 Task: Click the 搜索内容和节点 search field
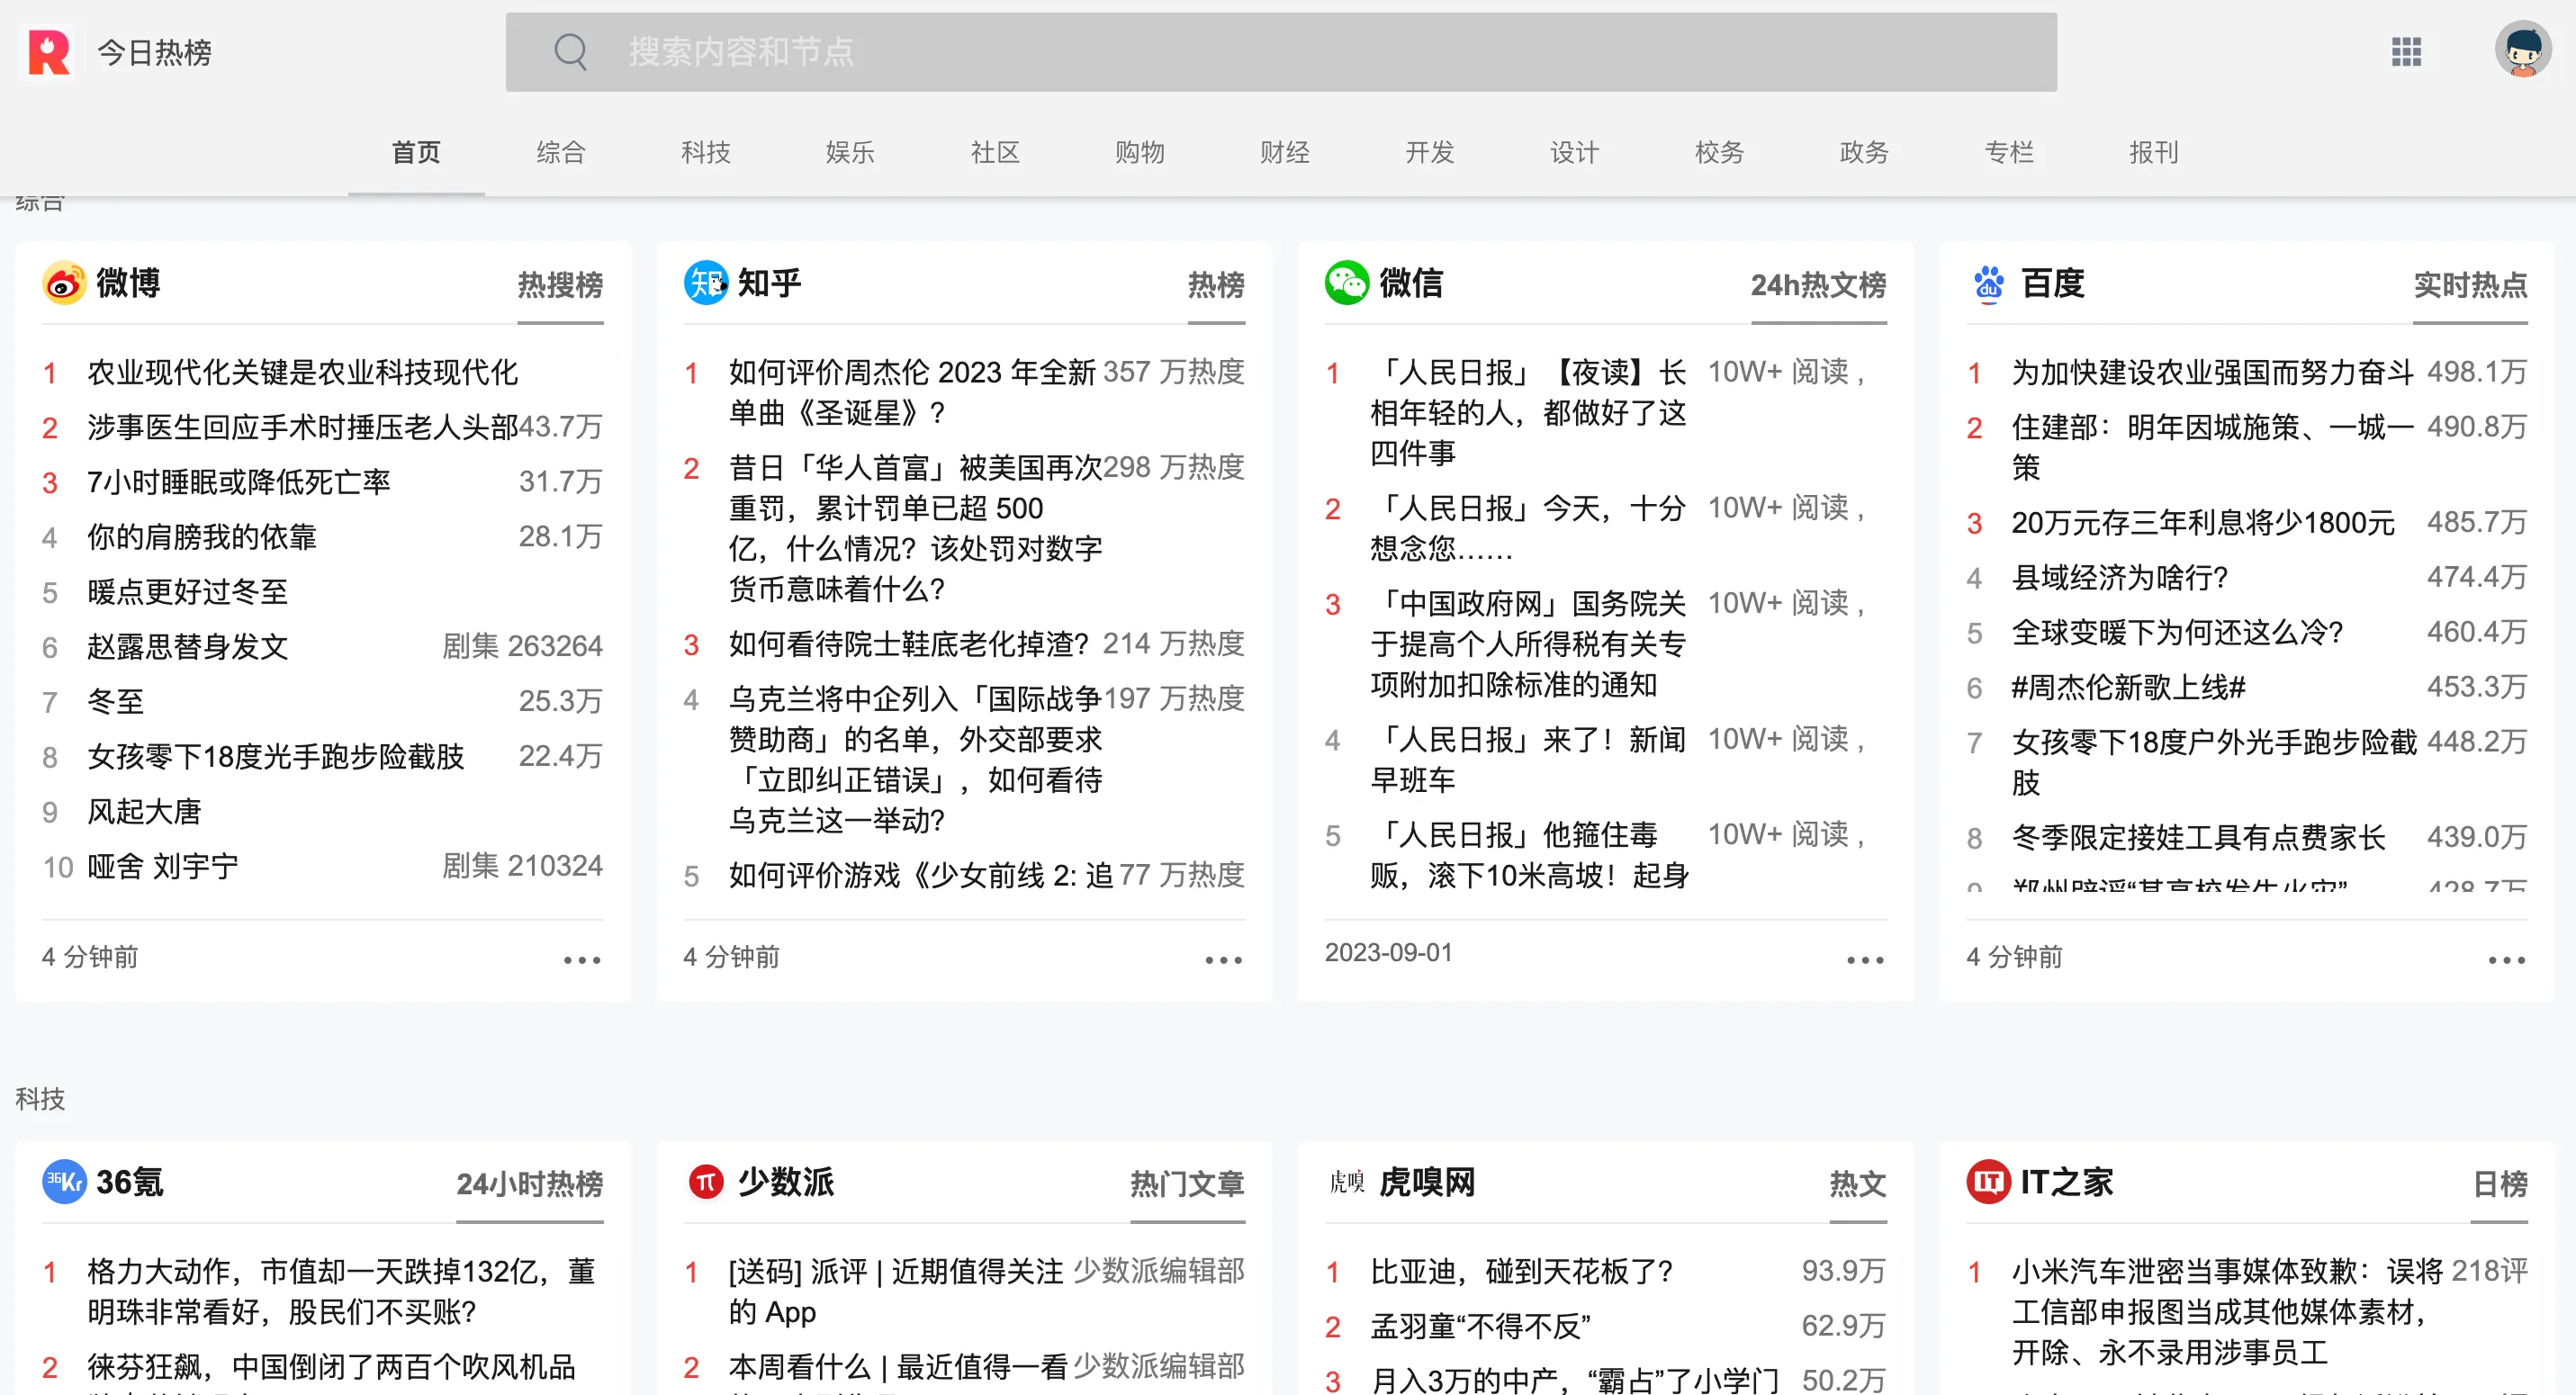[x=1280, y=52]
